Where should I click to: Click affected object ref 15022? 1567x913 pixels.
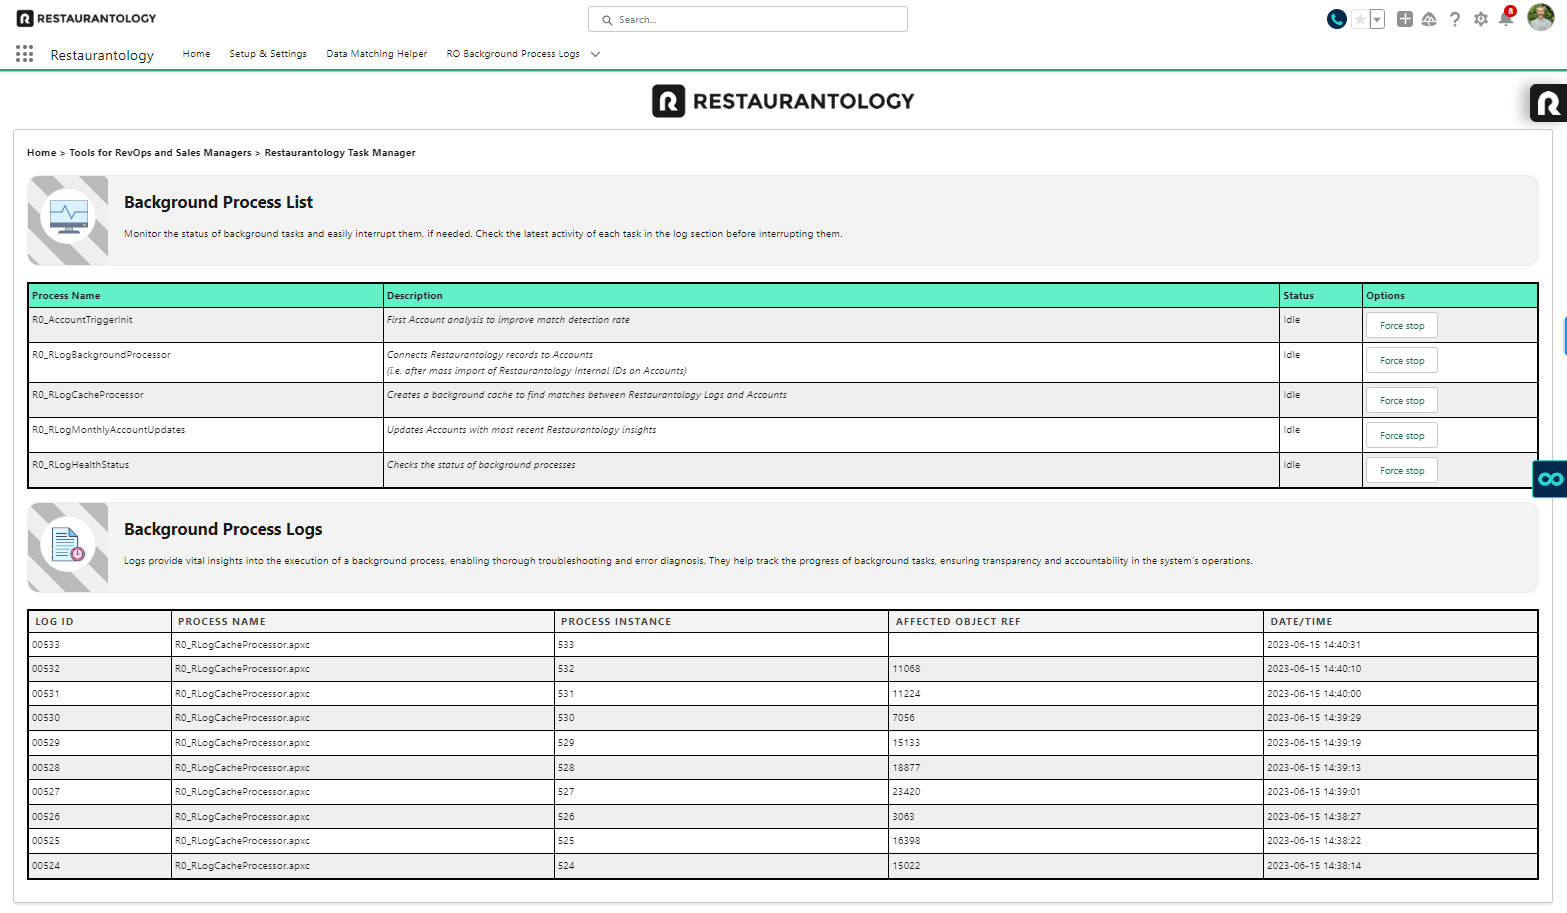pyautogui.click(x=906, y=866)
